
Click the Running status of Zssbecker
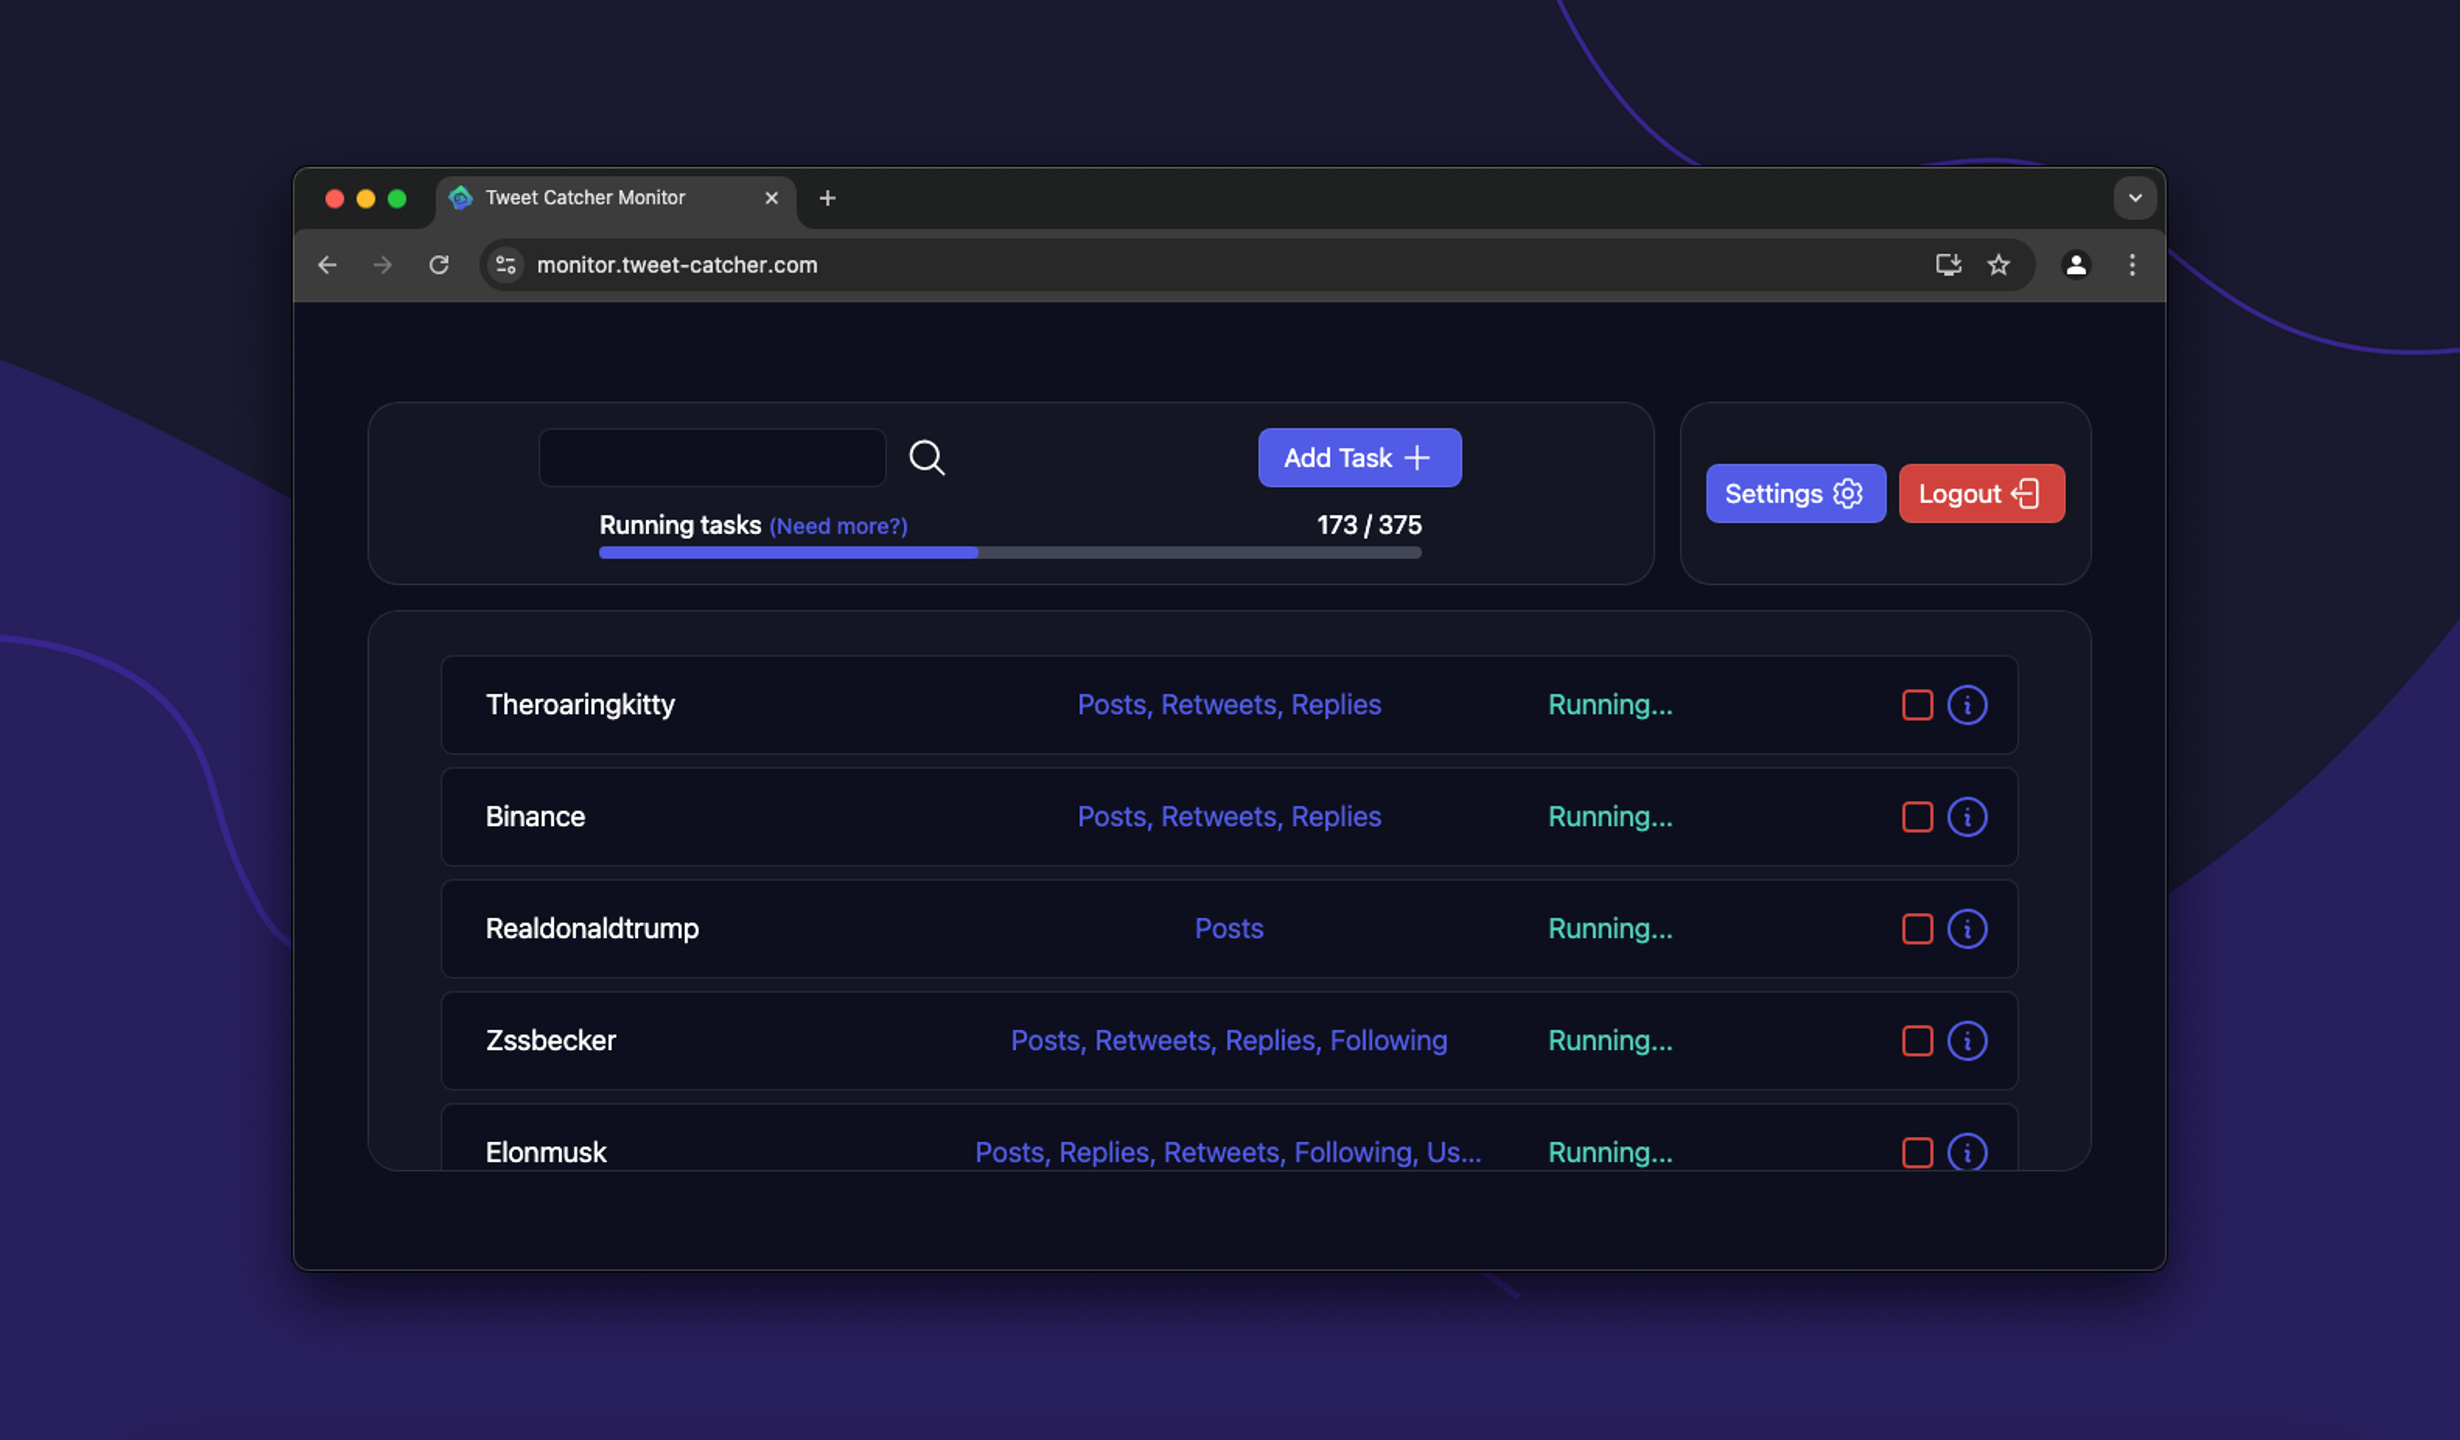(x=1610, y=1041)
